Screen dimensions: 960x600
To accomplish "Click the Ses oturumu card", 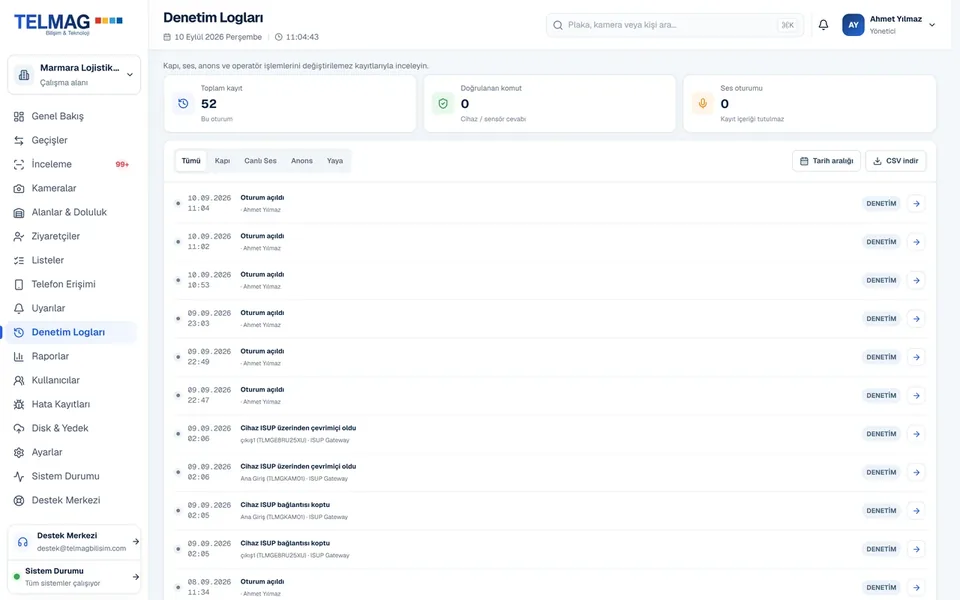I will (809, 103).
